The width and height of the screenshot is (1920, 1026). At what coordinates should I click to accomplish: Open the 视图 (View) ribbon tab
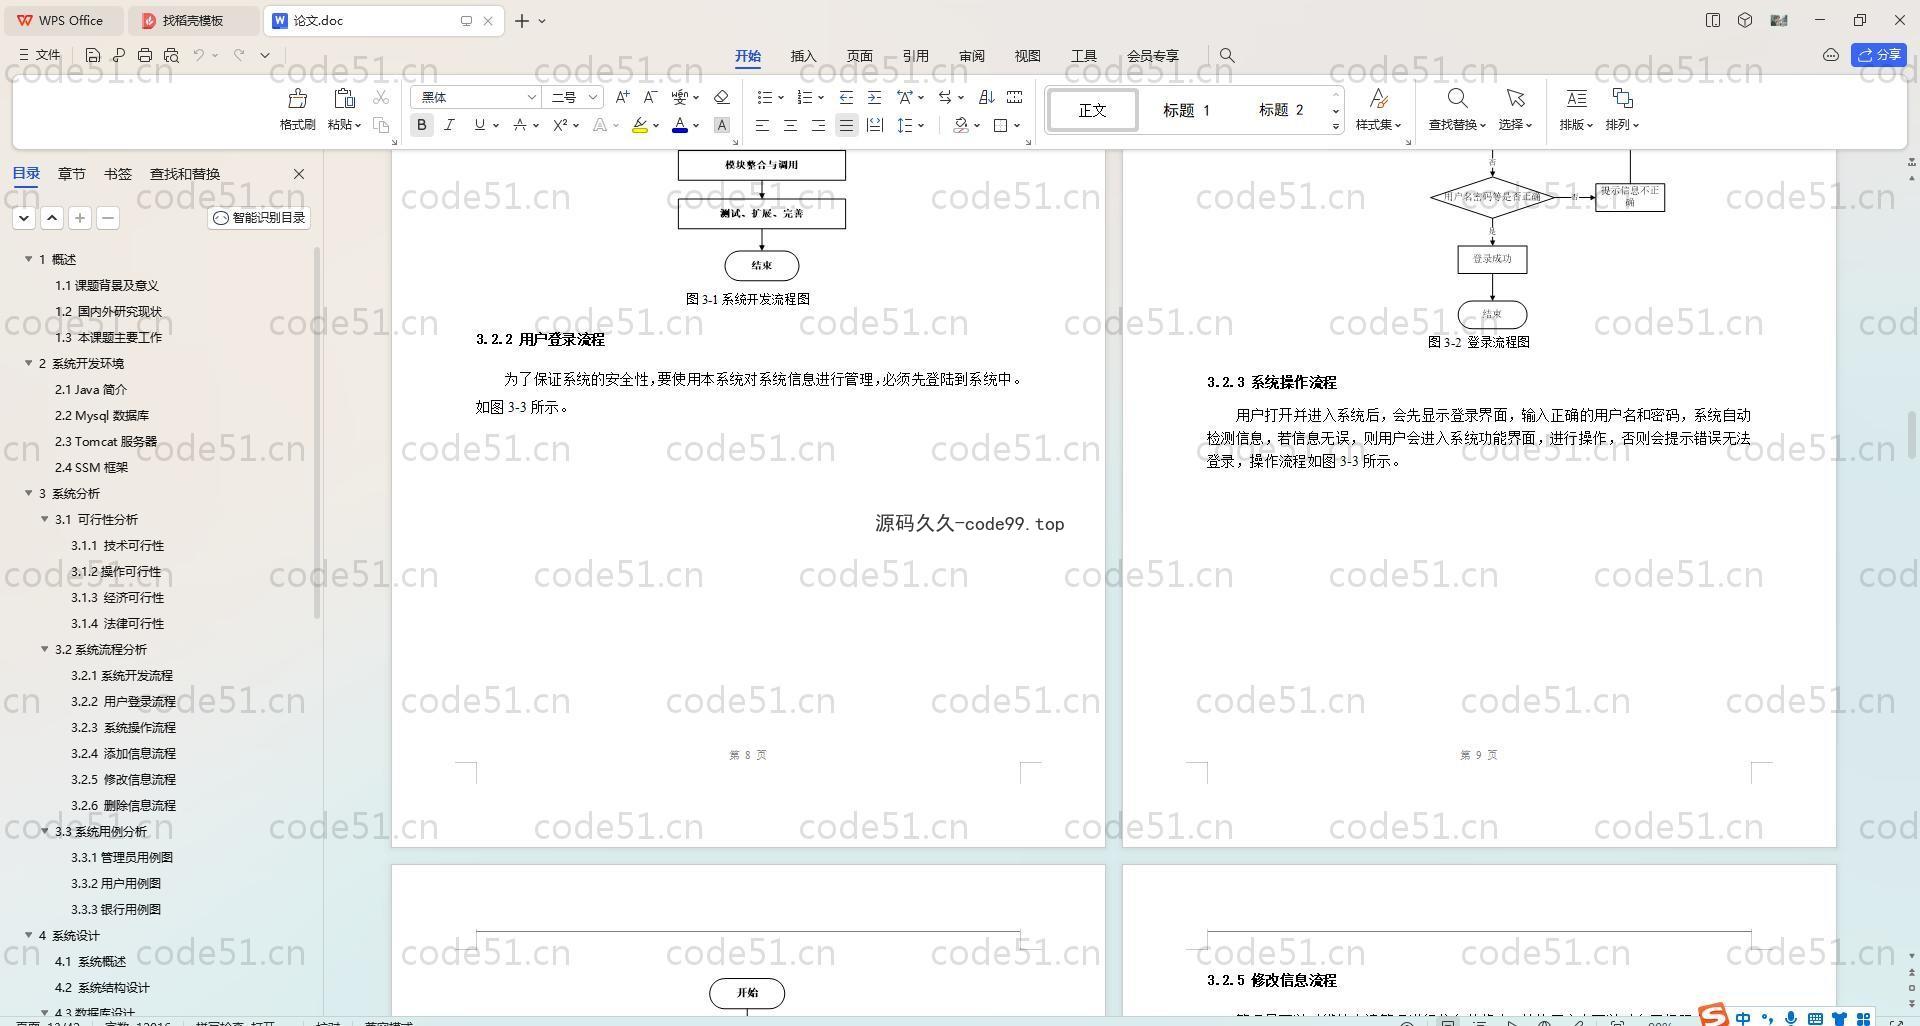coord(1027,56)
